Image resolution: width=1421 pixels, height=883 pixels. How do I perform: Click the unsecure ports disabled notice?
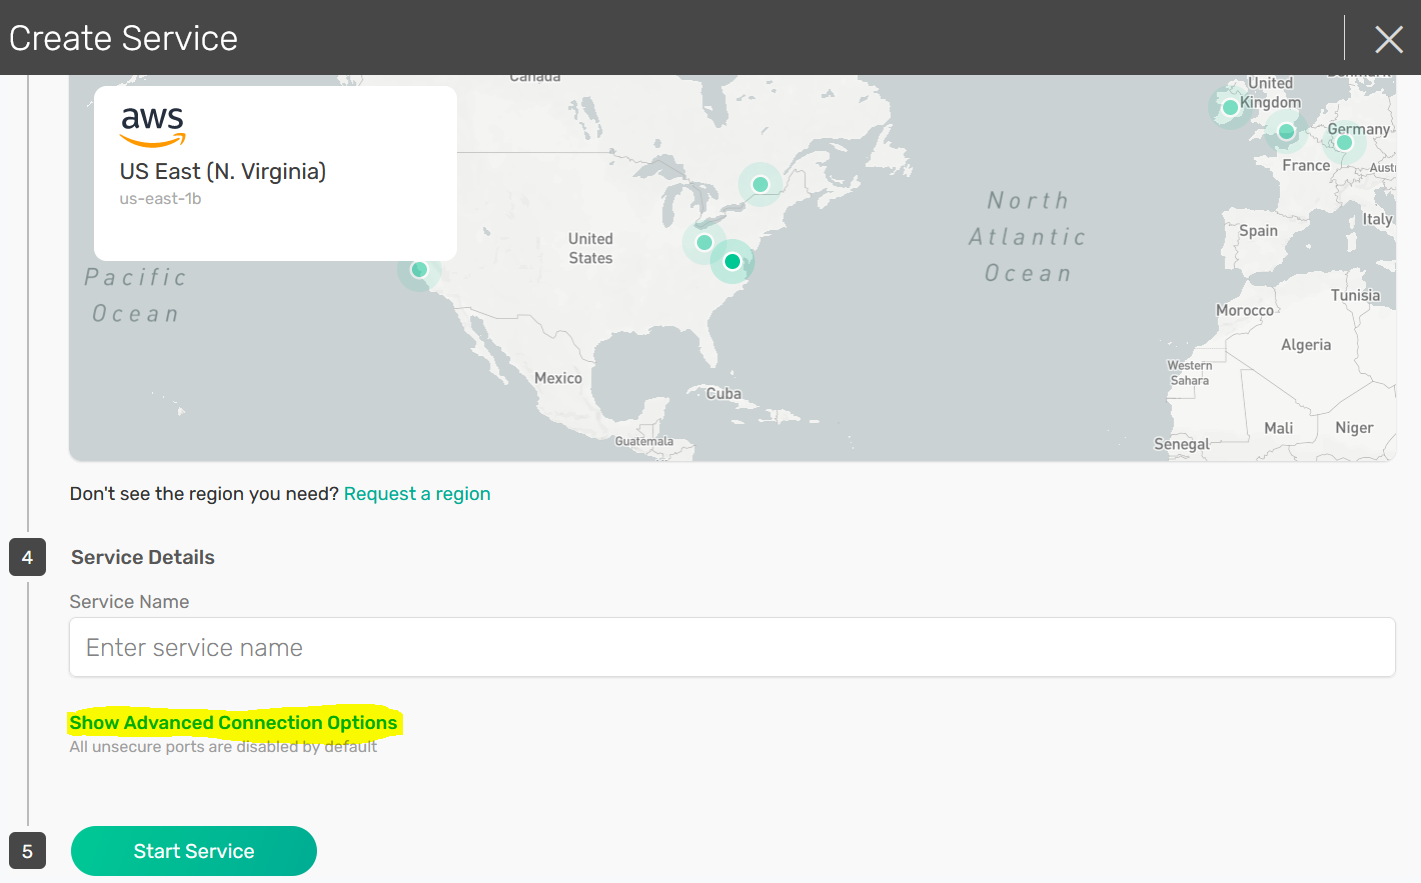pyautogui.click(x=223, y=747)
